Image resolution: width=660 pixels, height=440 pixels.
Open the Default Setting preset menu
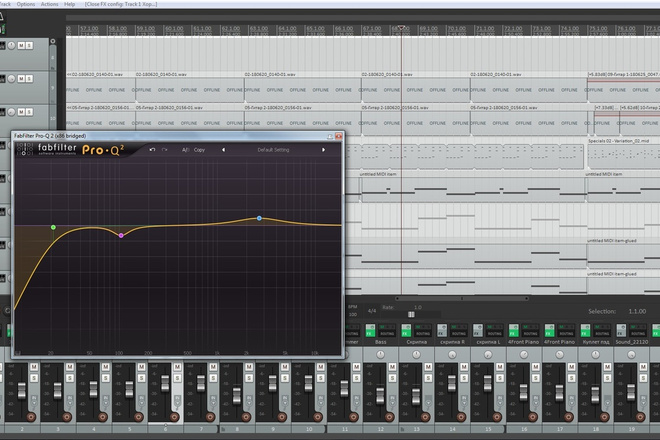coord(273,150)
